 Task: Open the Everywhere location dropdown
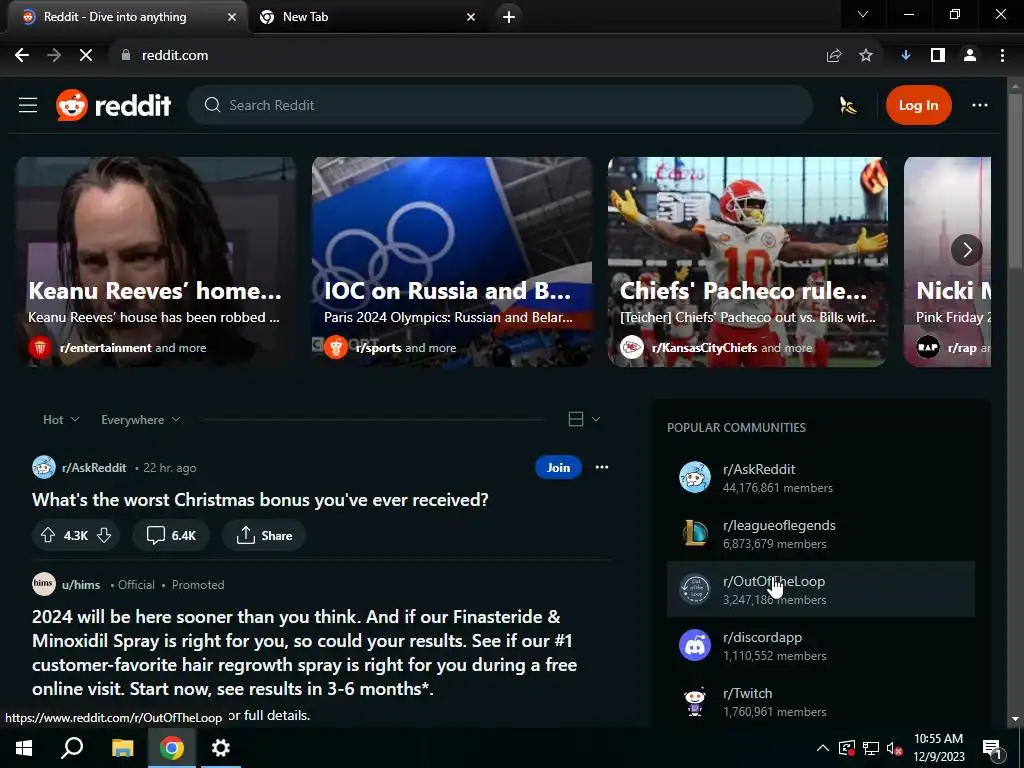[140, 419]
